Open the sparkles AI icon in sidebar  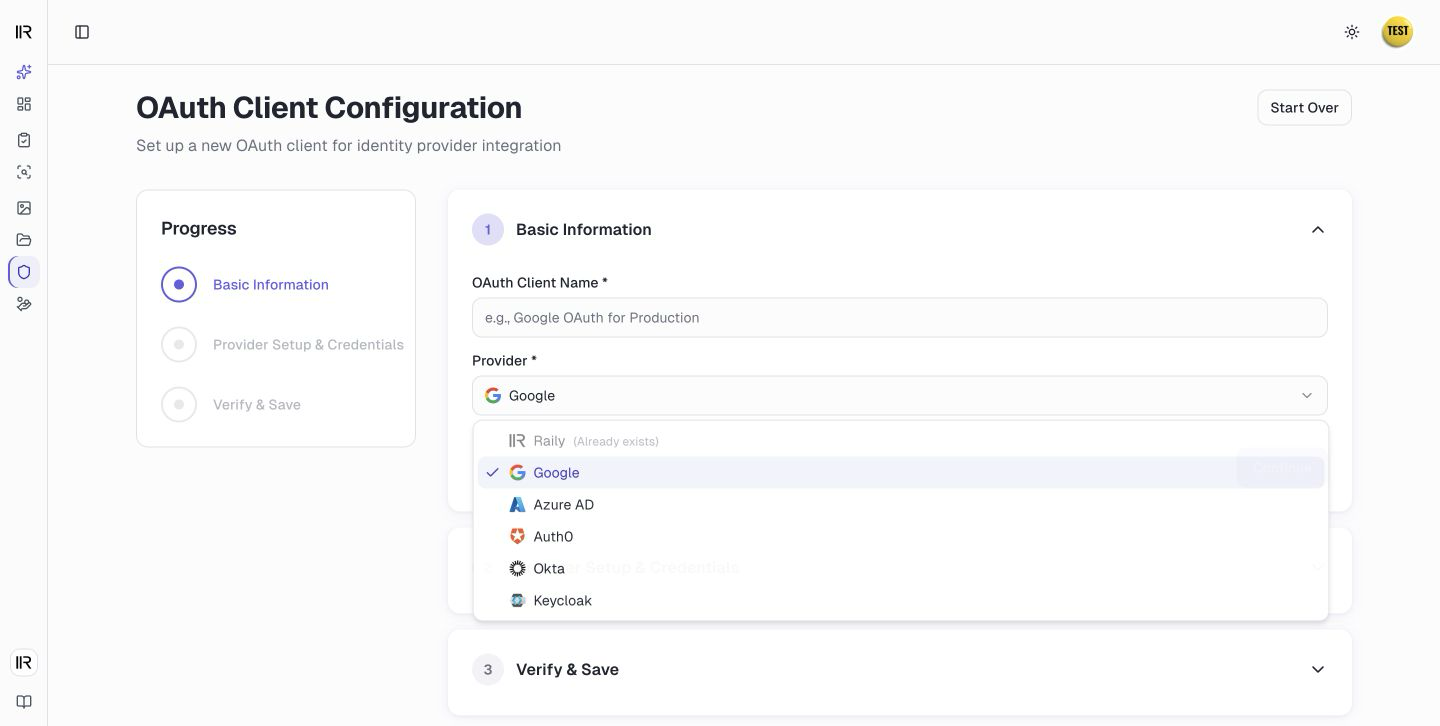coord(24,72)
